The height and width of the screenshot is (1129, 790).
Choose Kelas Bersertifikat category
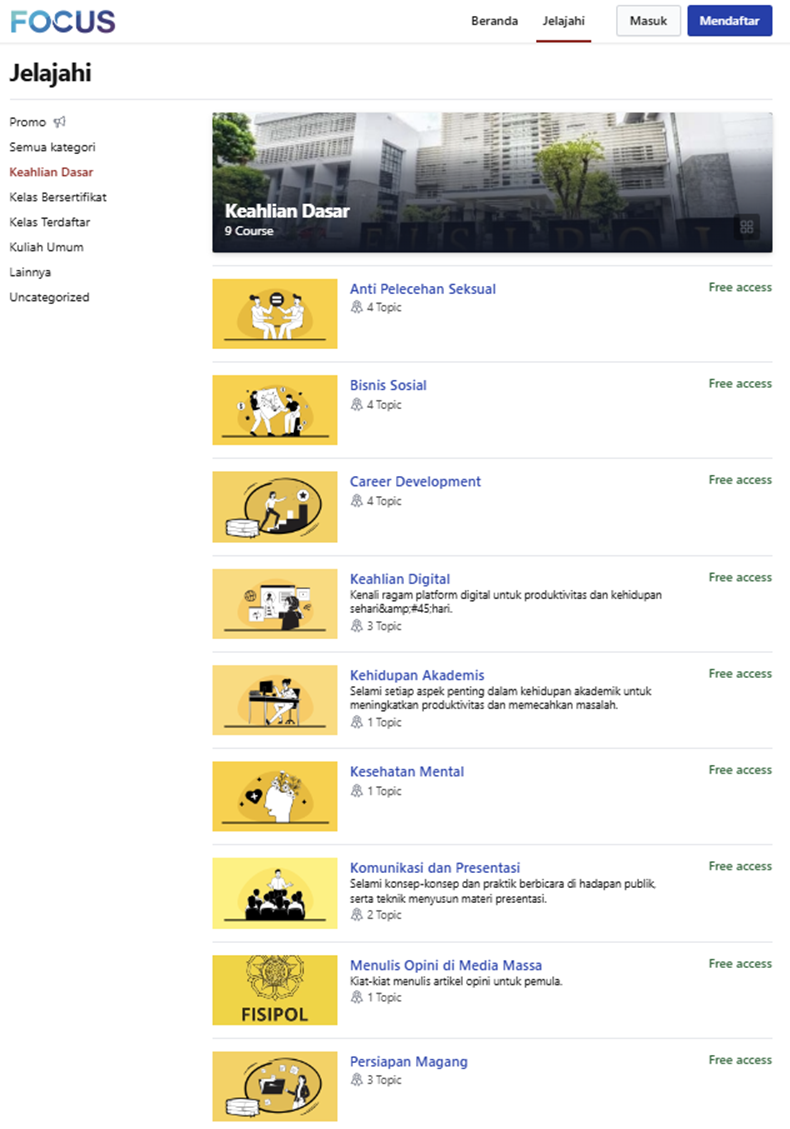58,197
